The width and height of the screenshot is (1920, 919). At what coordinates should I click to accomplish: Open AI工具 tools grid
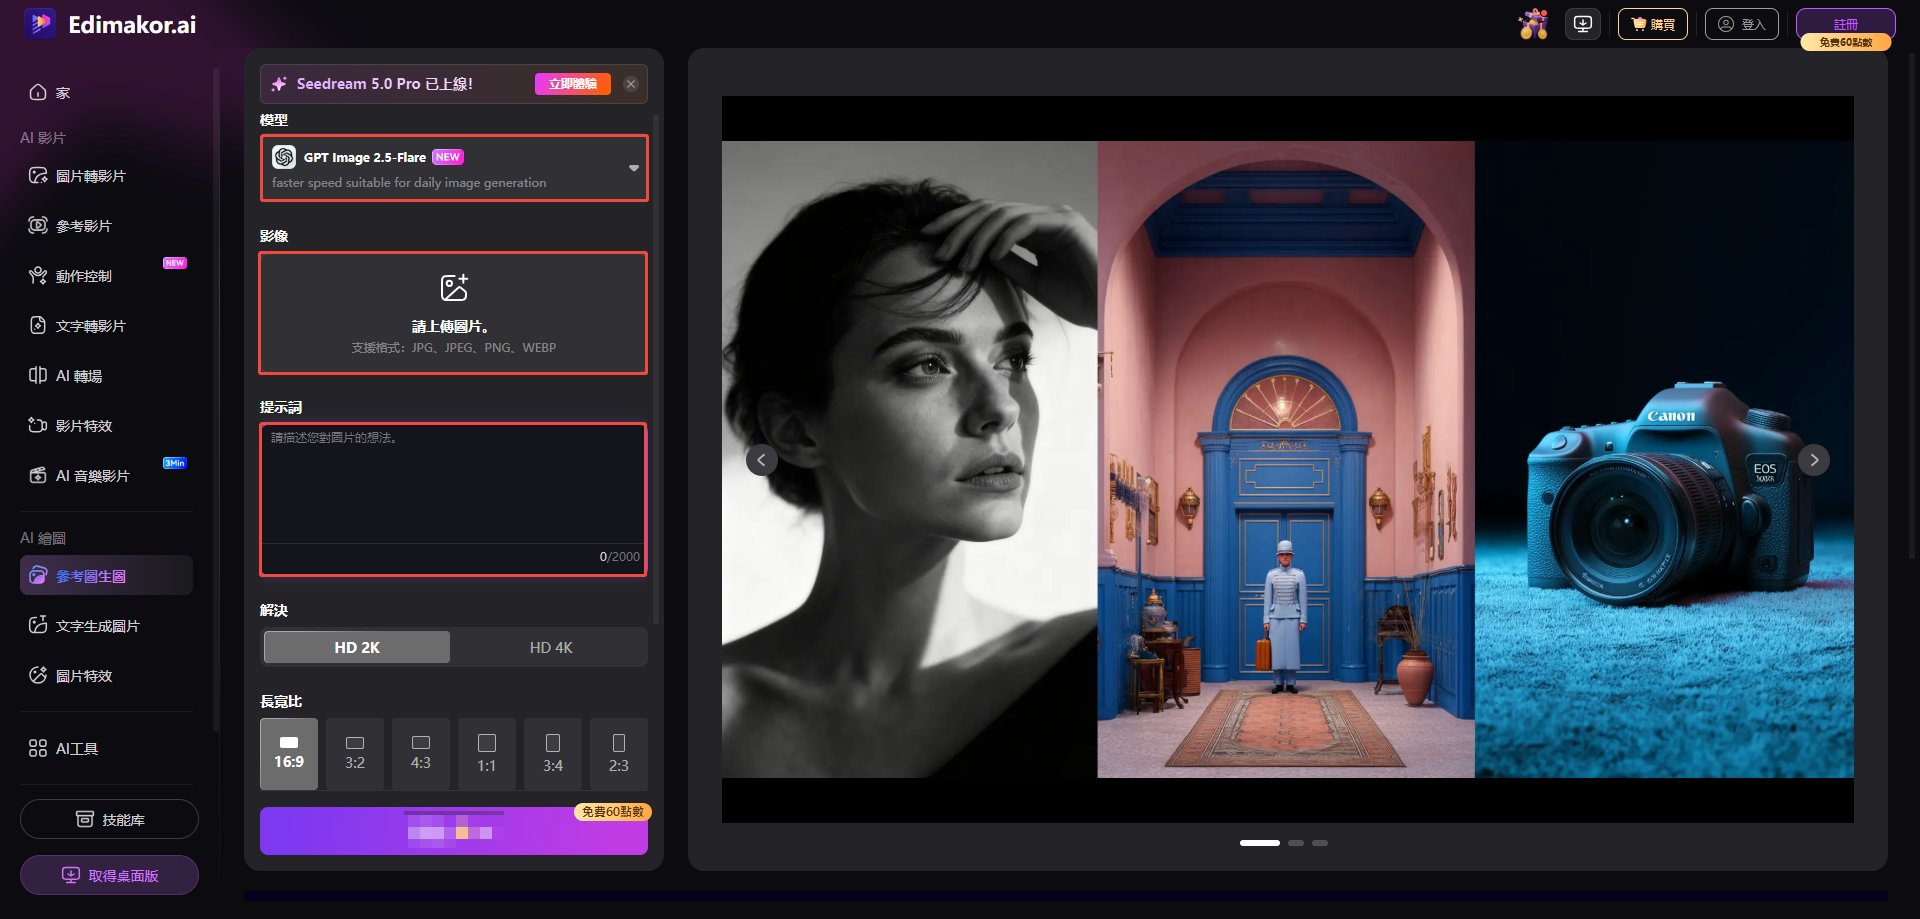63,749
